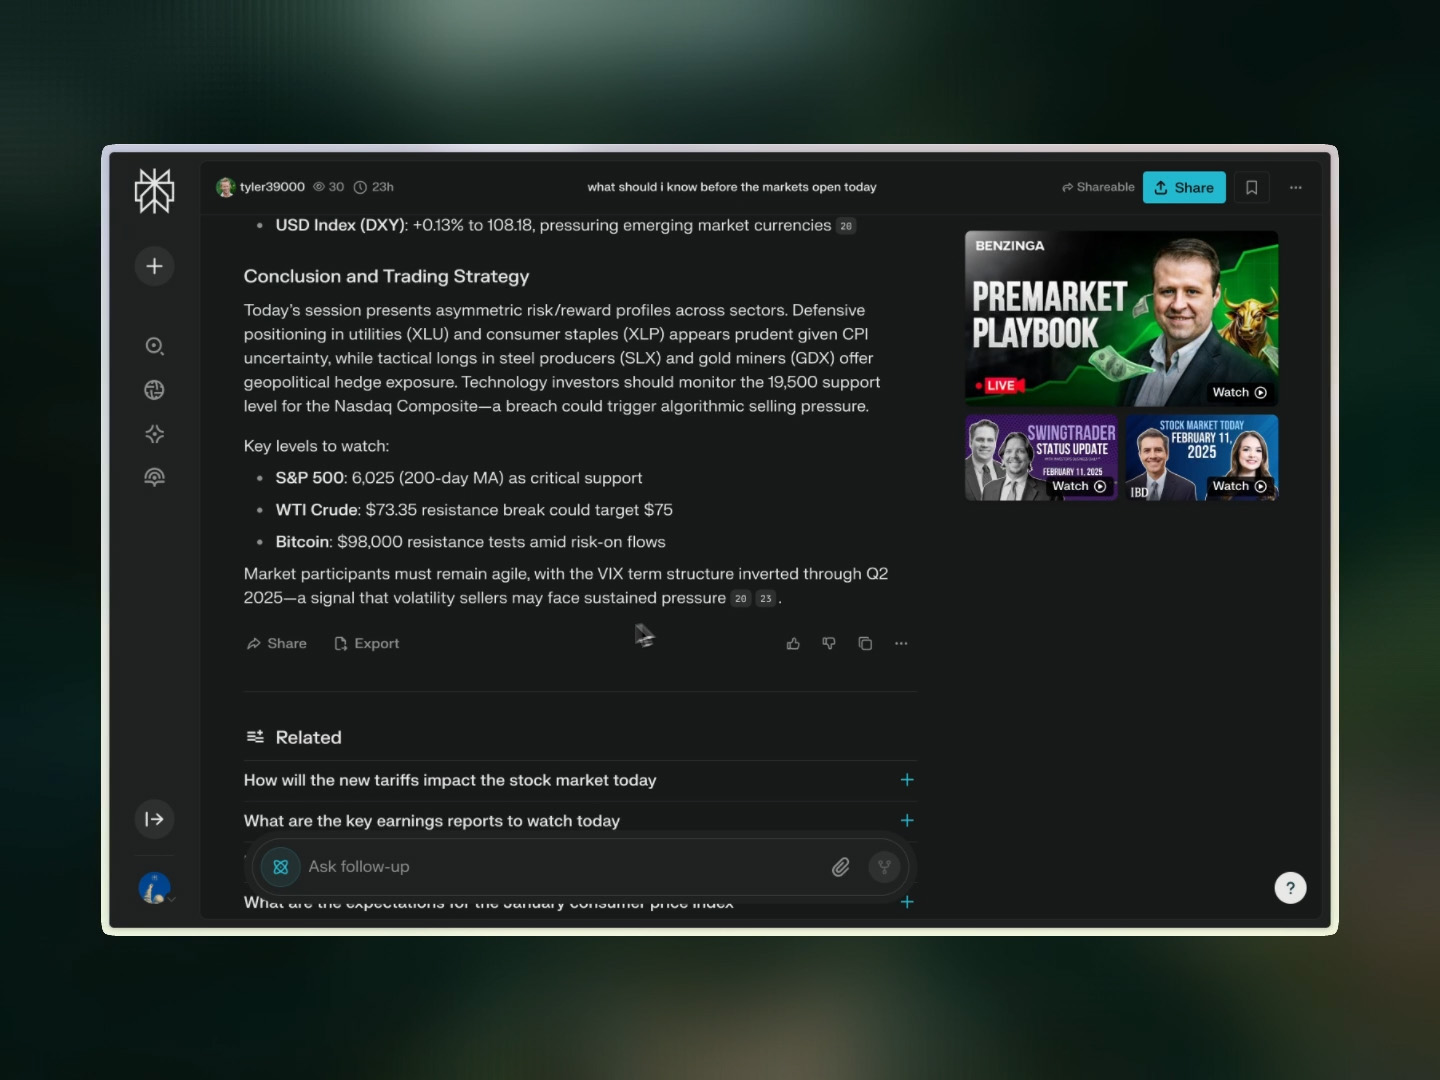The height and width of the screenshot is (1080, 1440).
Task: Open Discover globe icon in sidebar
Action: 154,390
